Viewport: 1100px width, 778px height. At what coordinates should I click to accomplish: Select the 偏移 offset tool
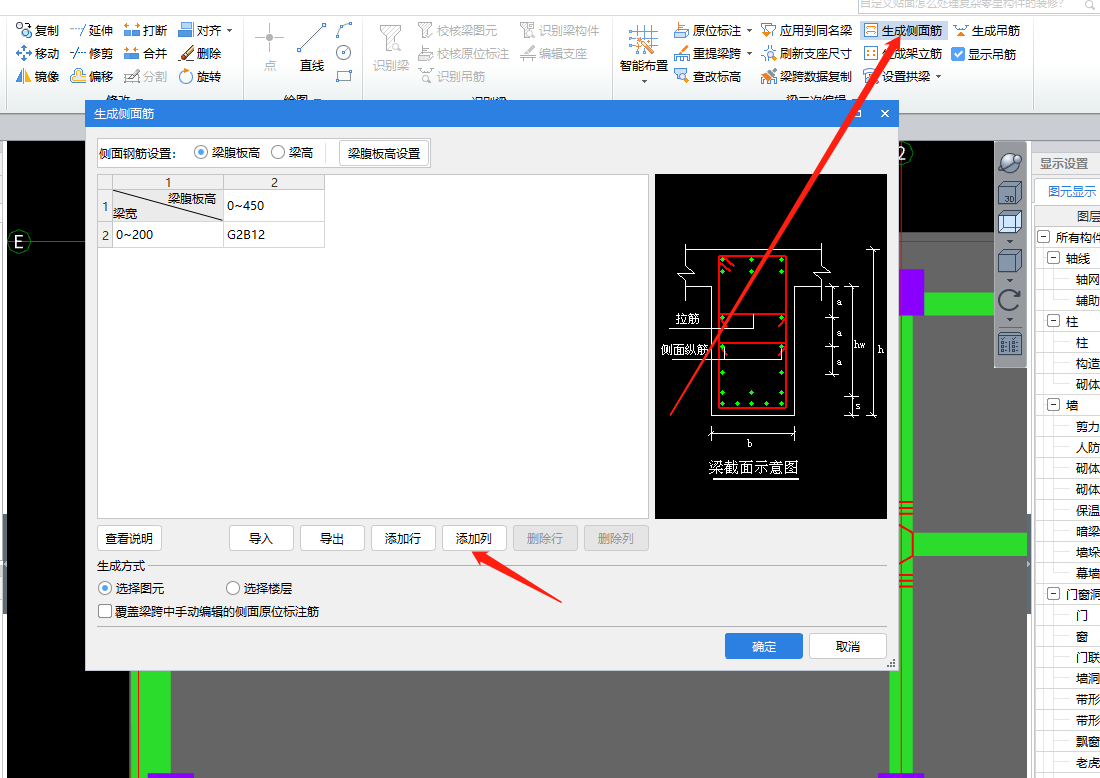tap(91, 76)
